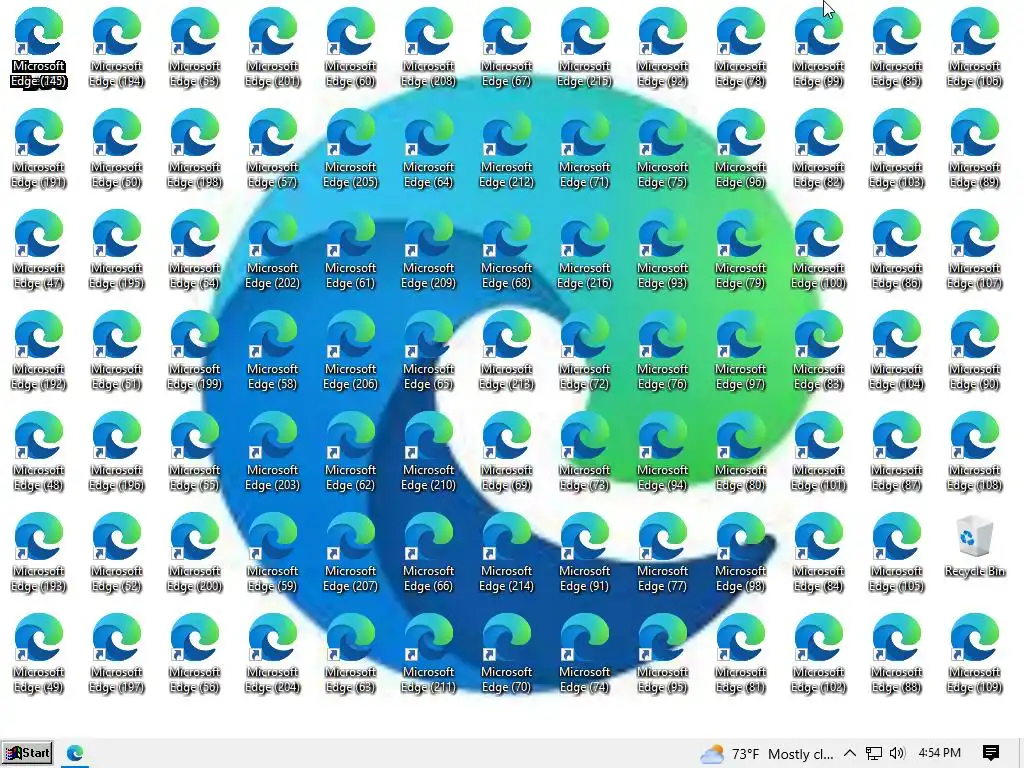Viewport: 1024px width, 768px height.
Task: Select the Microsoft Edge (107) shortcut icon
Action: [x=974, y=249]
